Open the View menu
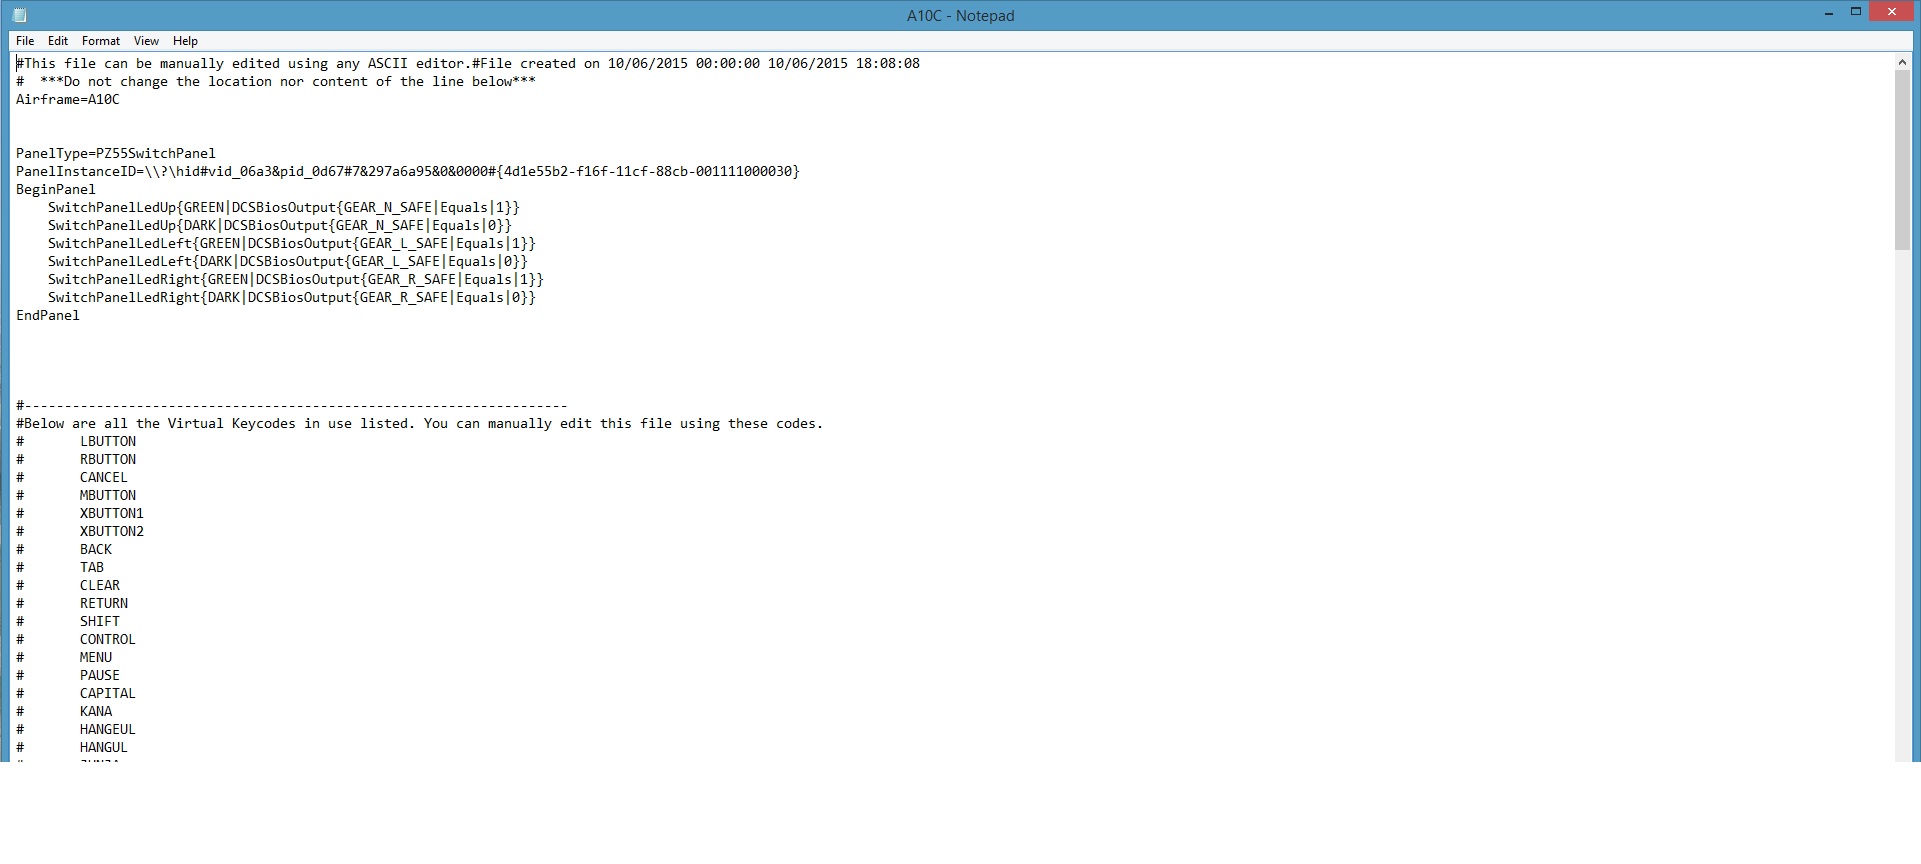Viewport: 1921px width, 864px height. (146, 41)
